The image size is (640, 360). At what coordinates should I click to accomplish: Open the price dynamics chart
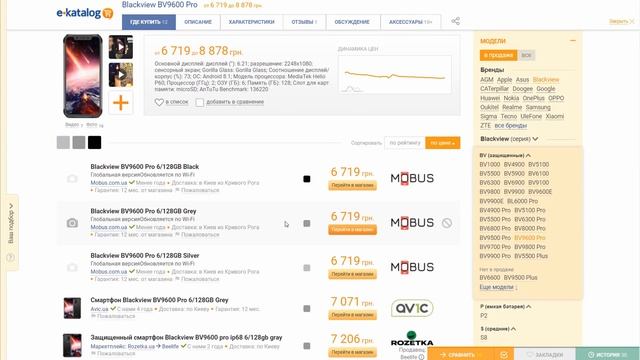[x=395, y=74]
